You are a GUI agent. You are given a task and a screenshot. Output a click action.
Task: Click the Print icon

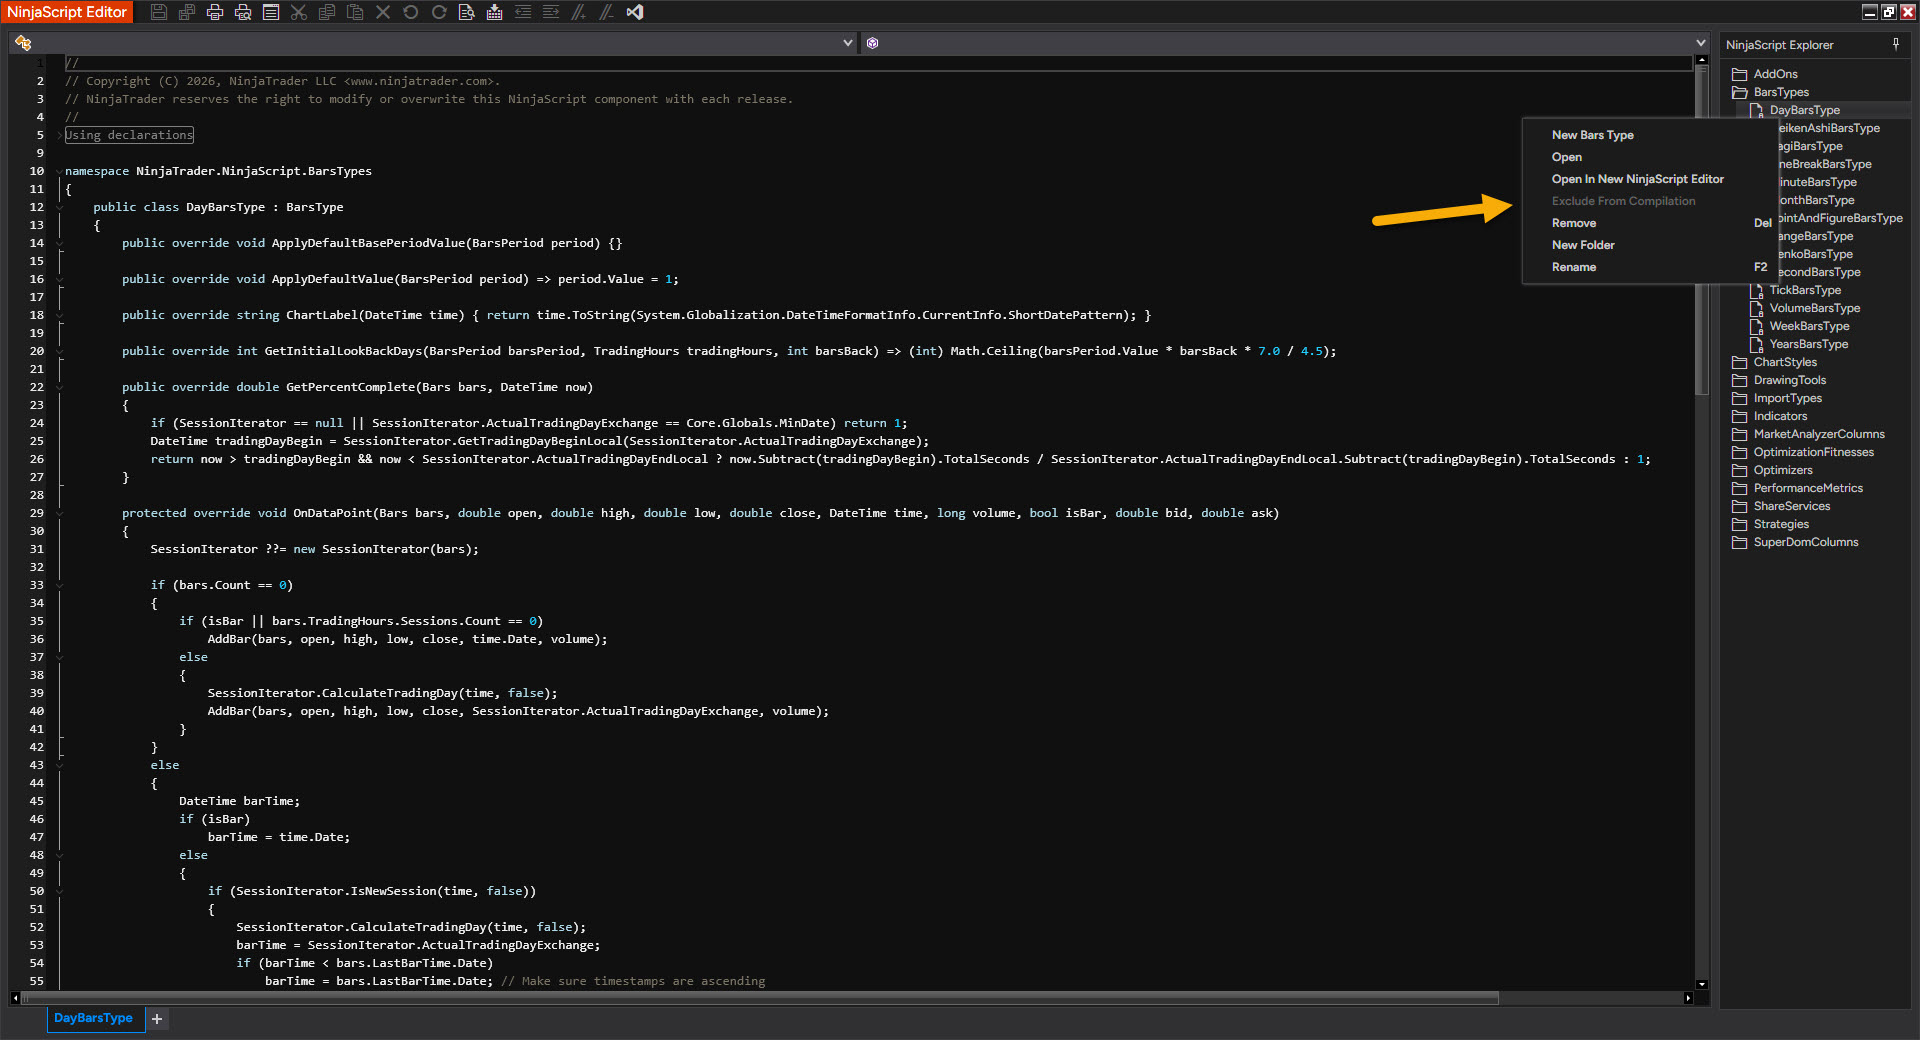pos(215,12)
